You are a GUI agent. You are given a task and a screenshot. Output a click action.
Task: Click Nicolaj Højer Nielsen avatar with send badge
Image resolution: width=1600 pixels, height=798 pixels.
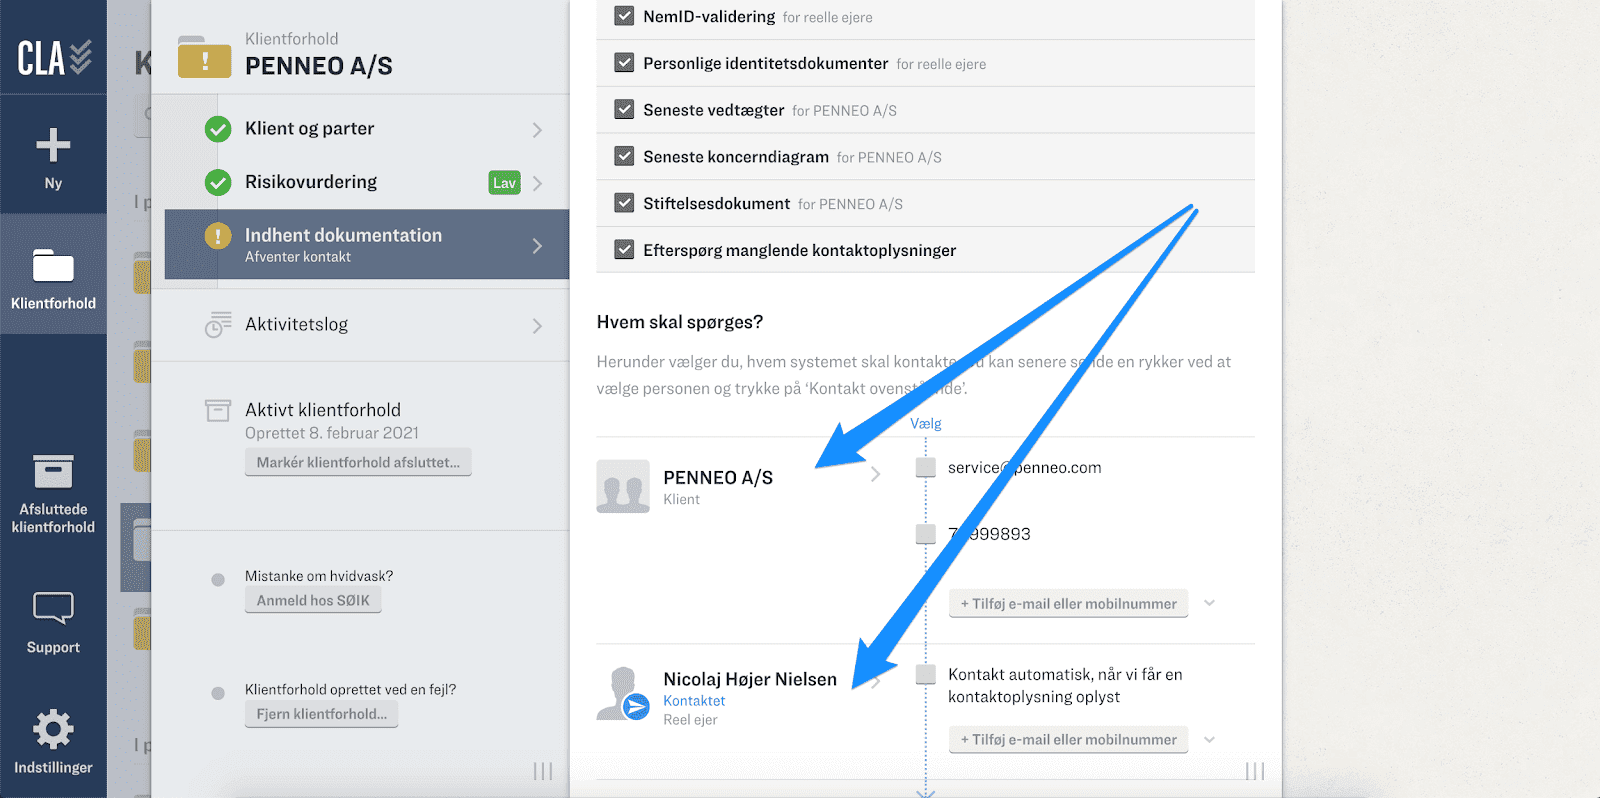point(623,693)
